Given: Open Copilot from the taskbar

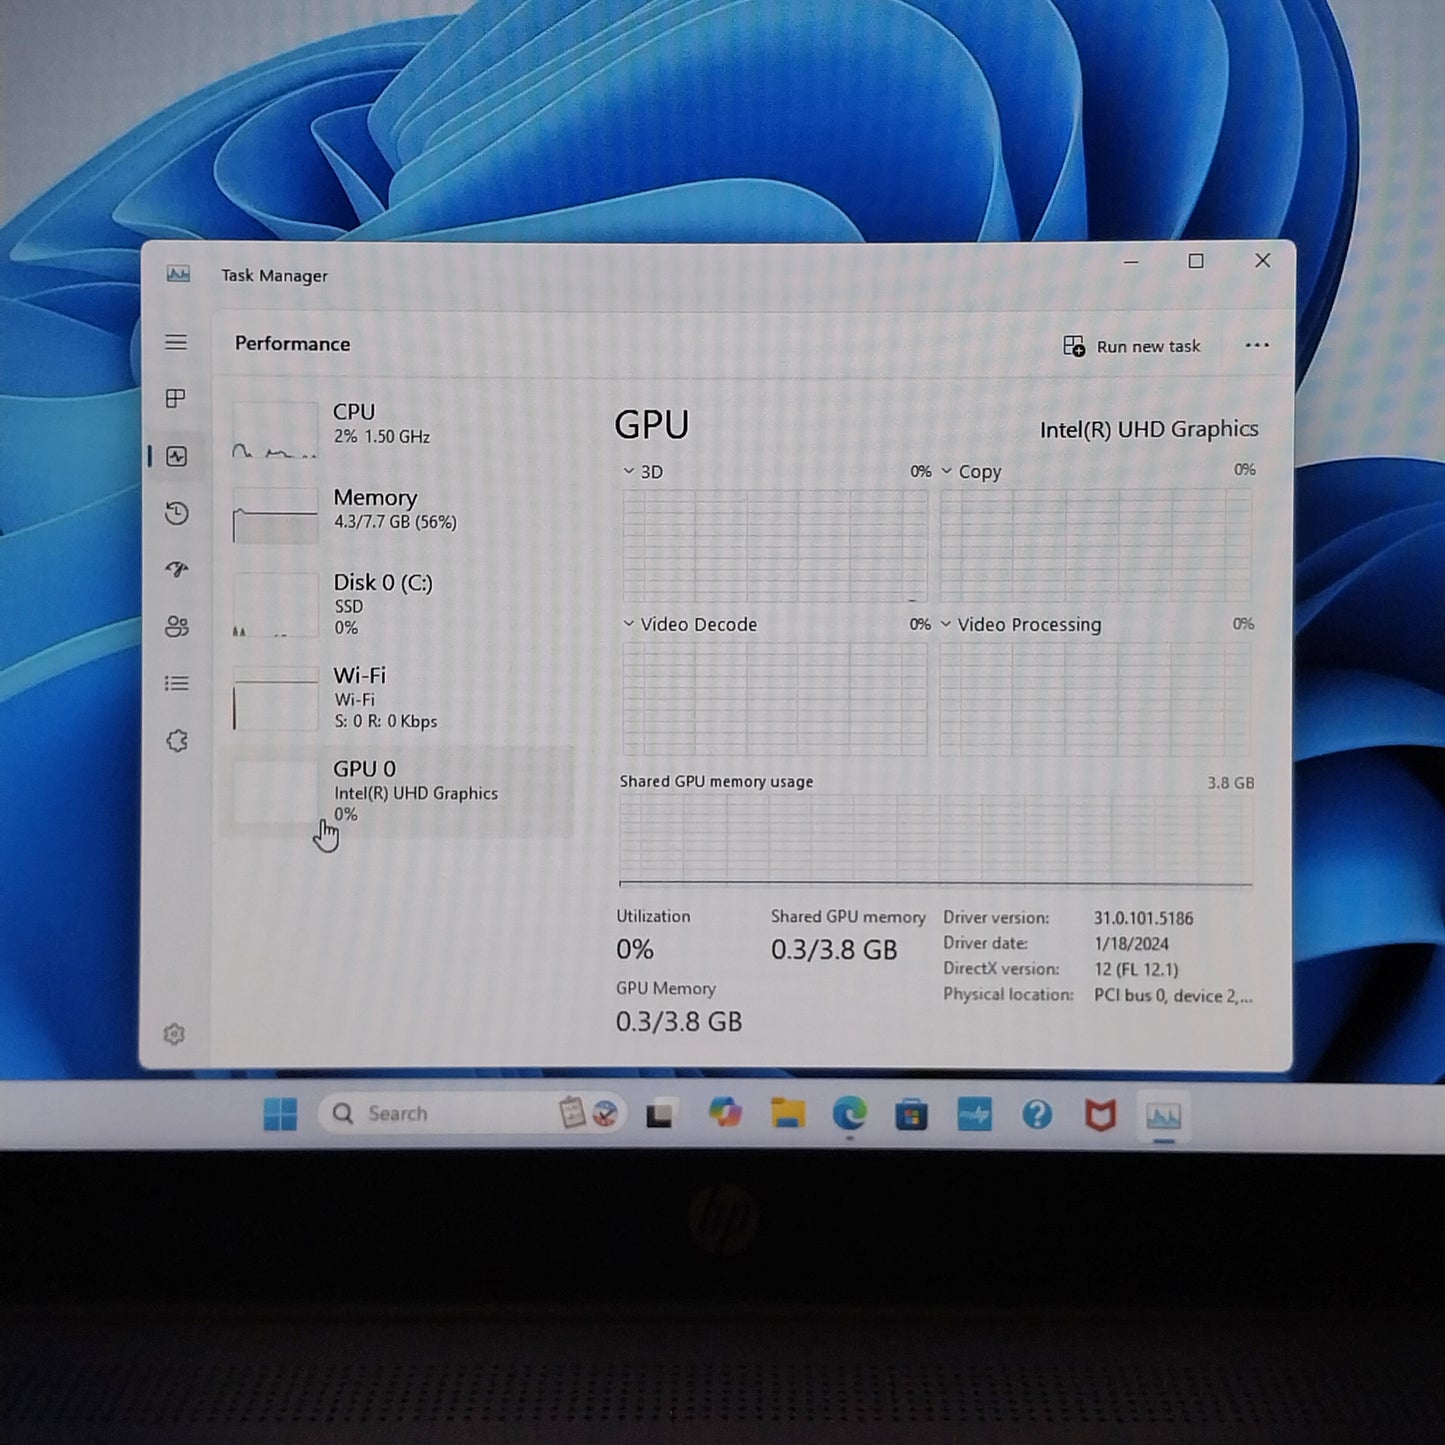Looking at the screenshot, I should [725, 1113].
